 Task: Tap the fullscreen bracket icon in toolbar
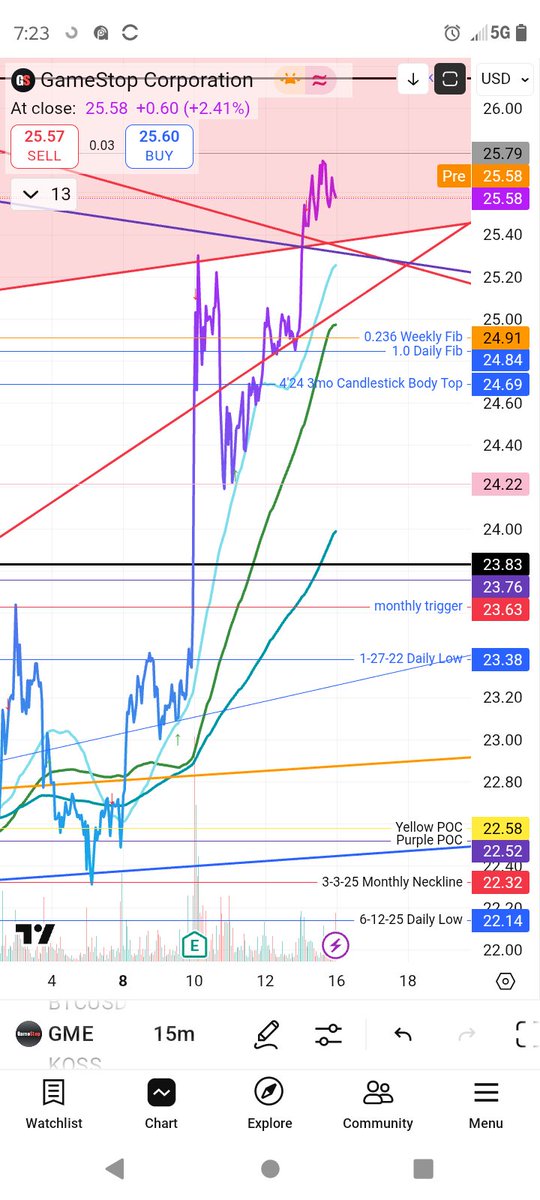pyautogui.click(x=524, y=1034)
